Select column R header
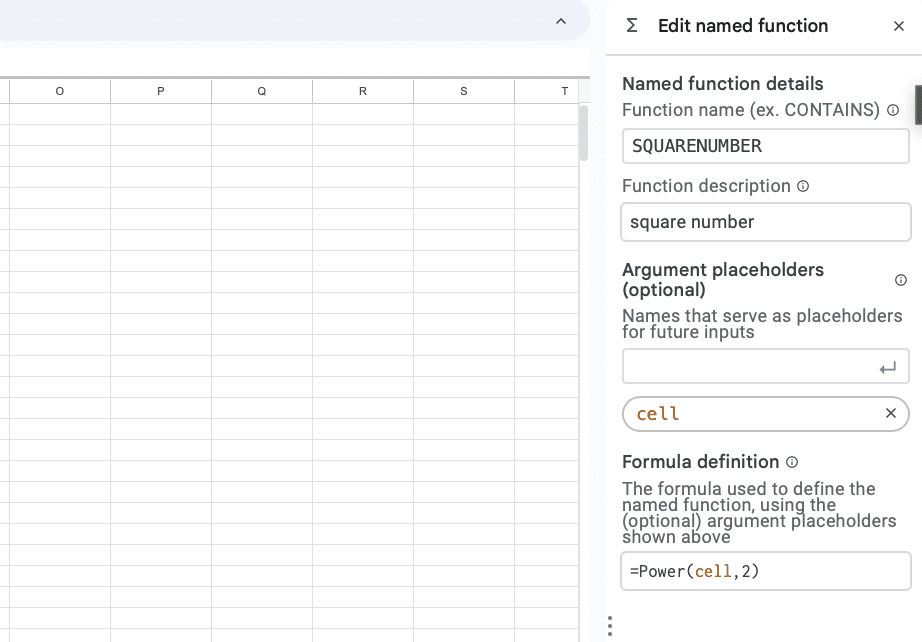The image size is (922, 642). coord(363,91)
